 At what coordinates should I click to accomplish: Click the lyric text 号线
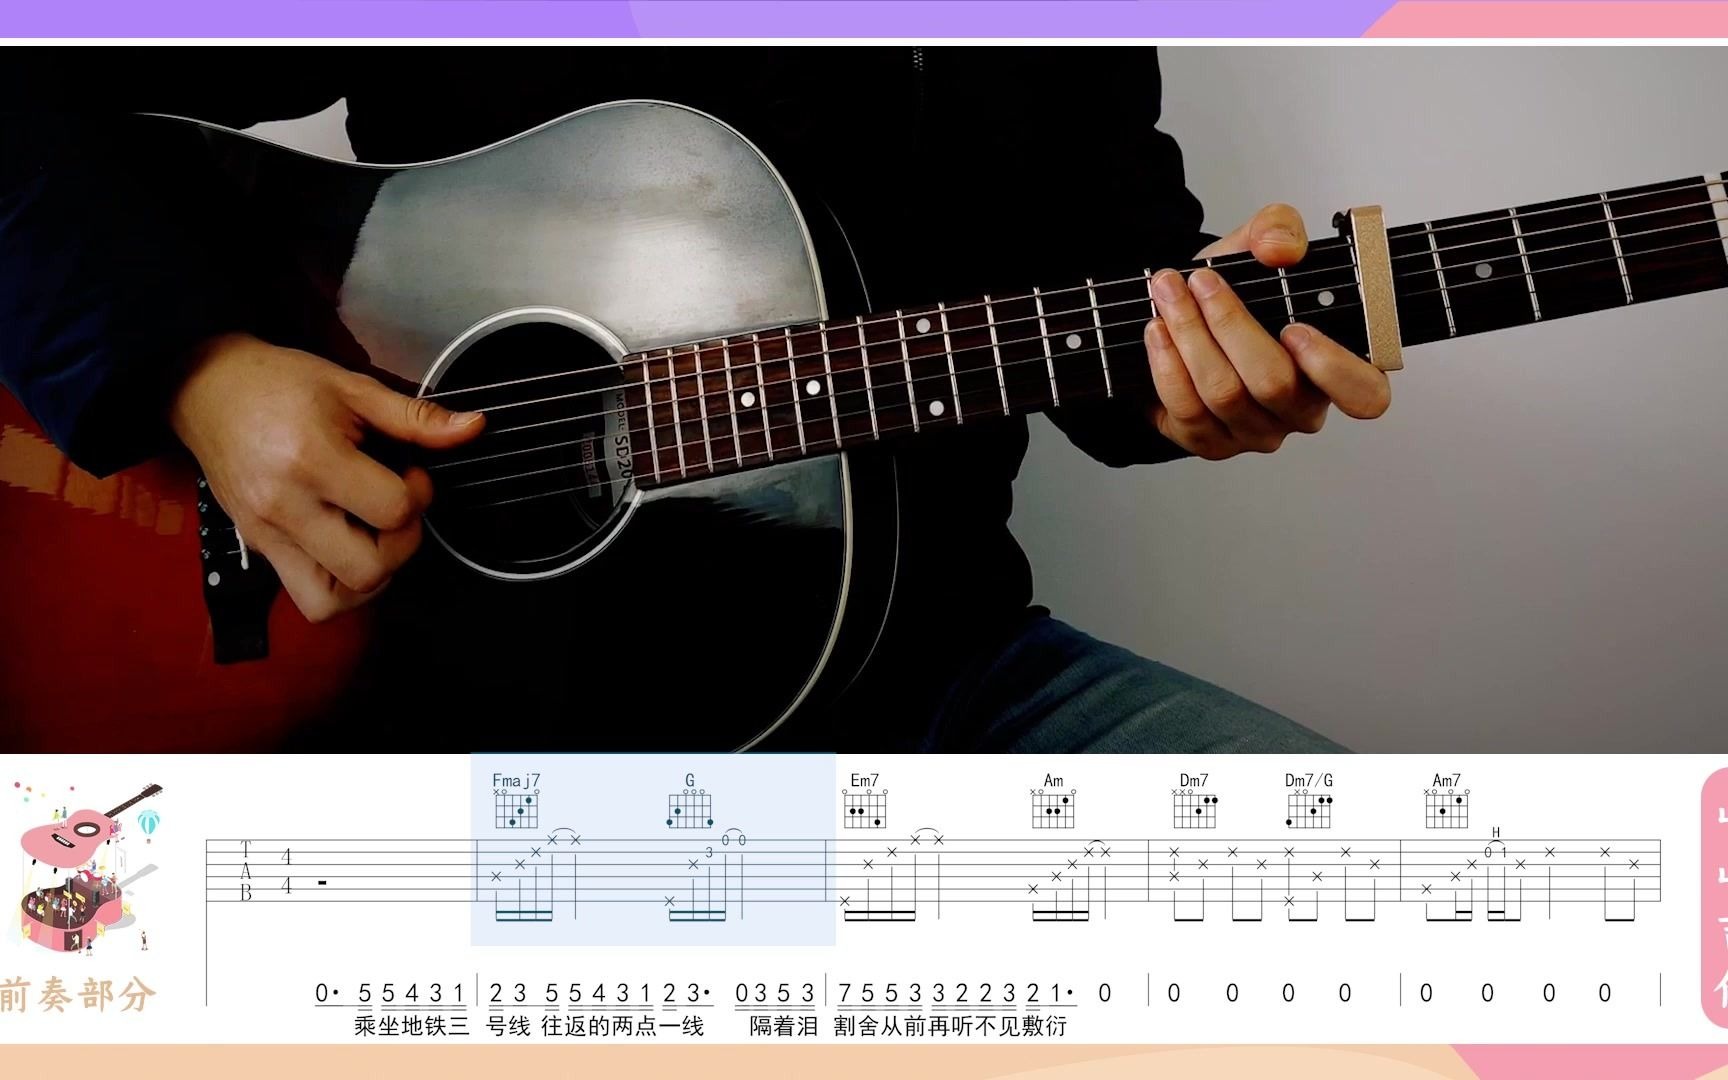pos(508,1026)
